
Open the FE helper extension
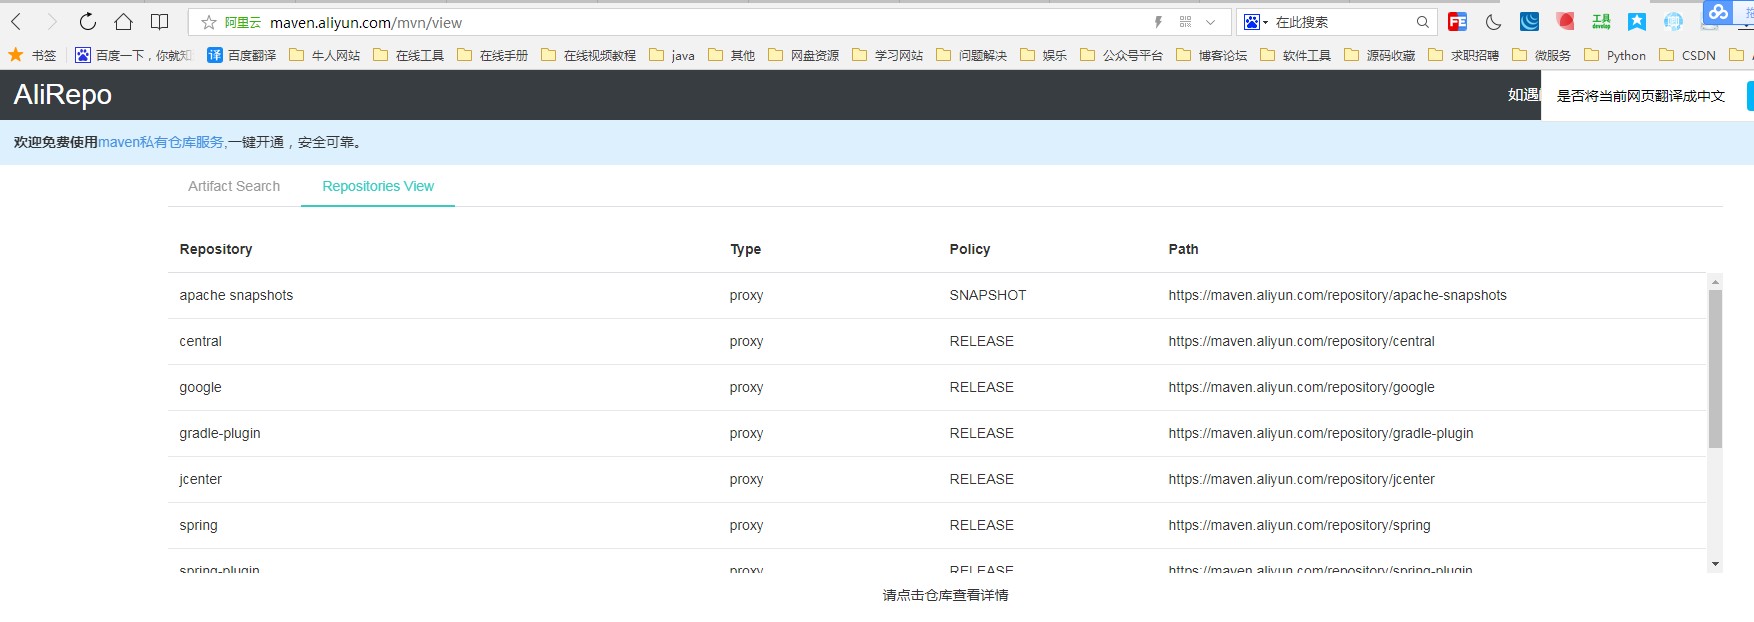[1458, 22]
